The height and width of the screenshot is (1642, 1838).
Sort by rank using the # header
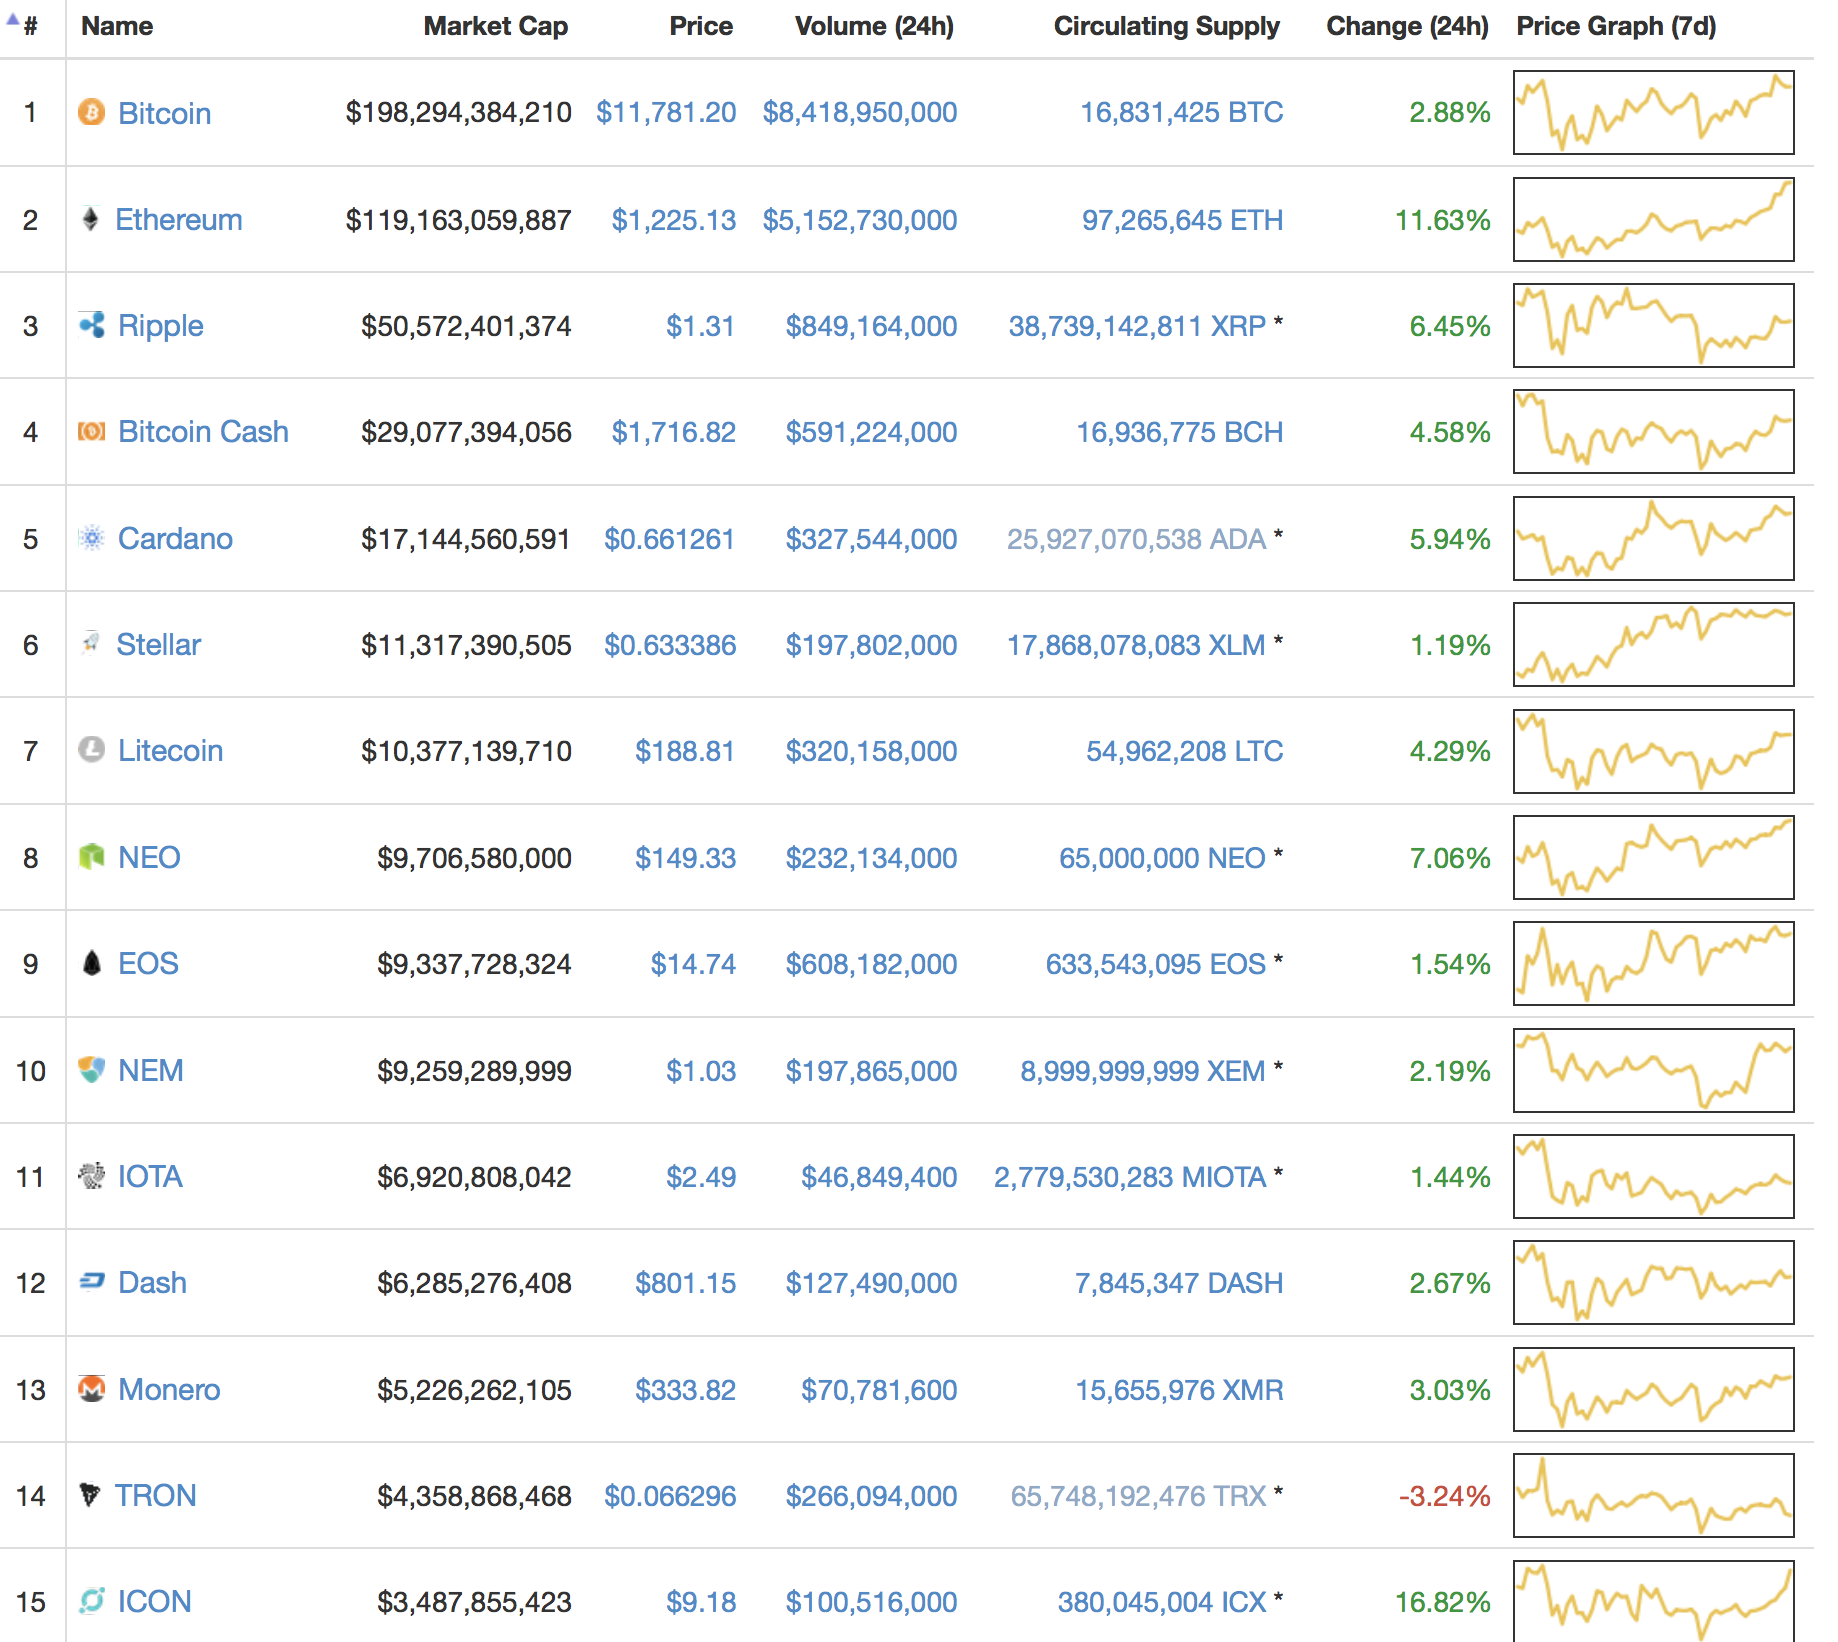pyautogui.click(x=30, y=26)
